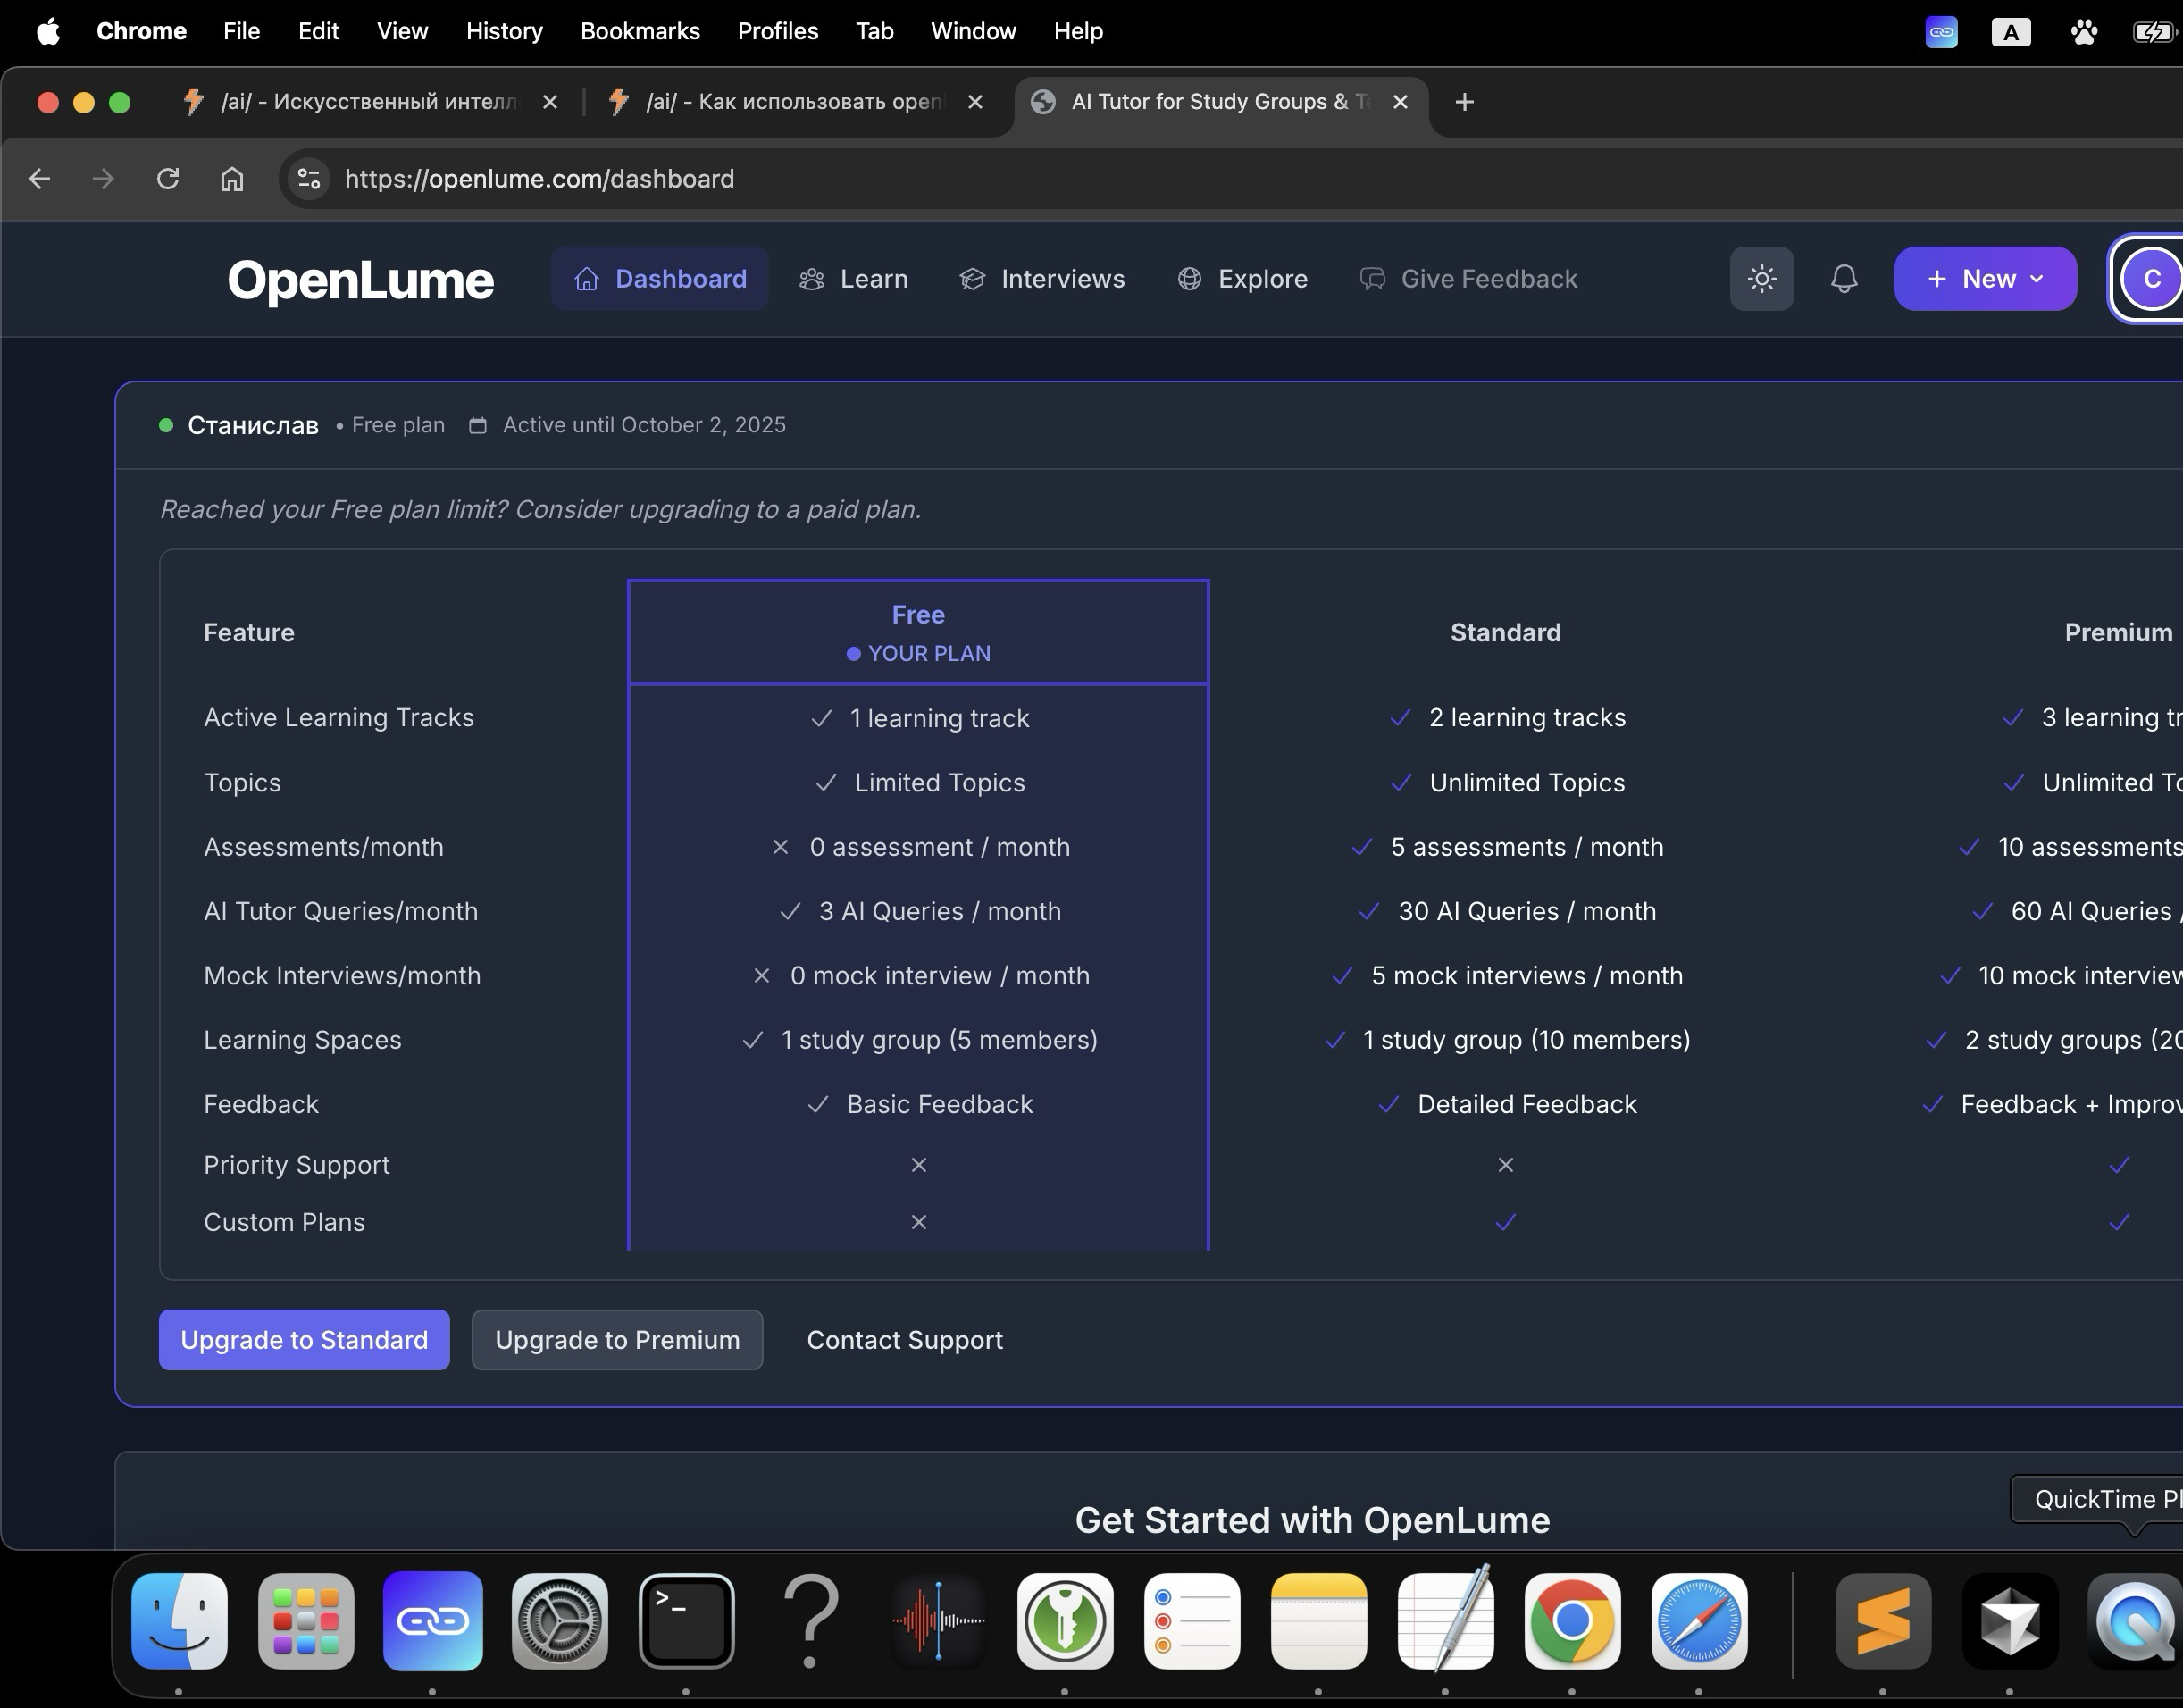Open site info icon in the address bar
The width and height of the screenshot is (2183, 1708).
tap(309, 179)
